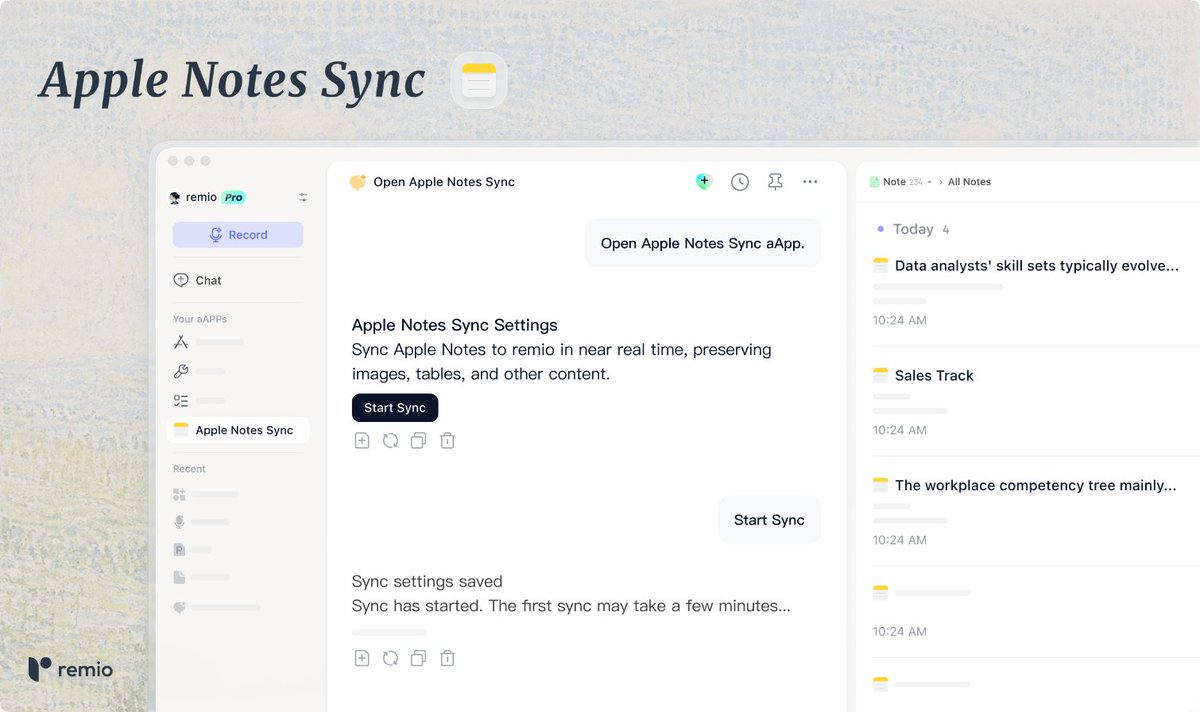
Task: Open chat history via the clock icon
Action: [740, 182]
